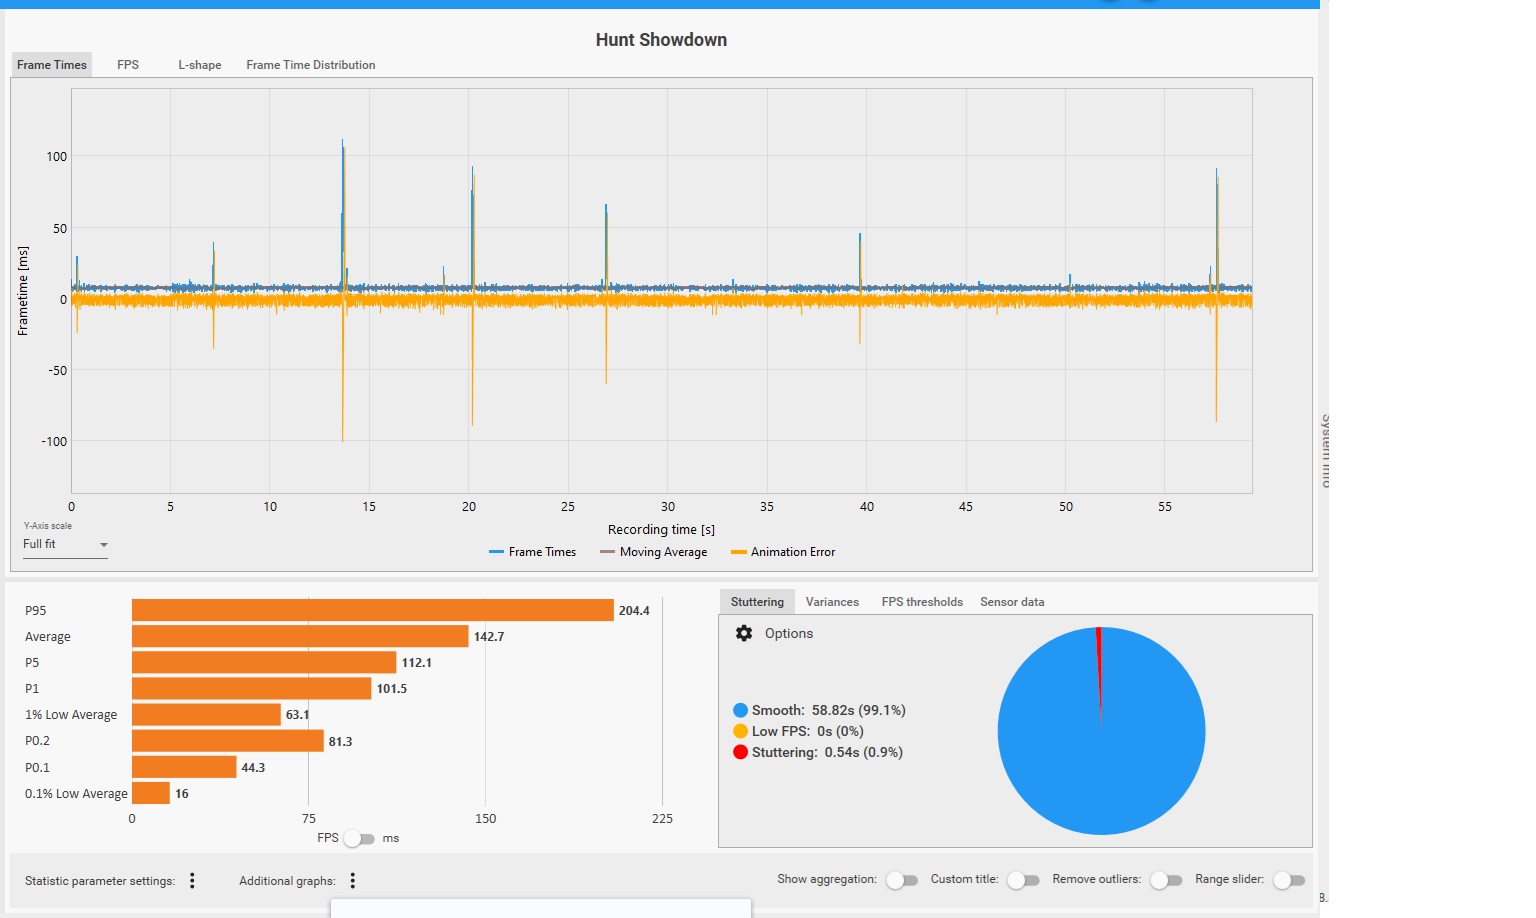1536x918 pixels.
Task: Open the stuttering Options gear icon
Action: tap(744, 633)
